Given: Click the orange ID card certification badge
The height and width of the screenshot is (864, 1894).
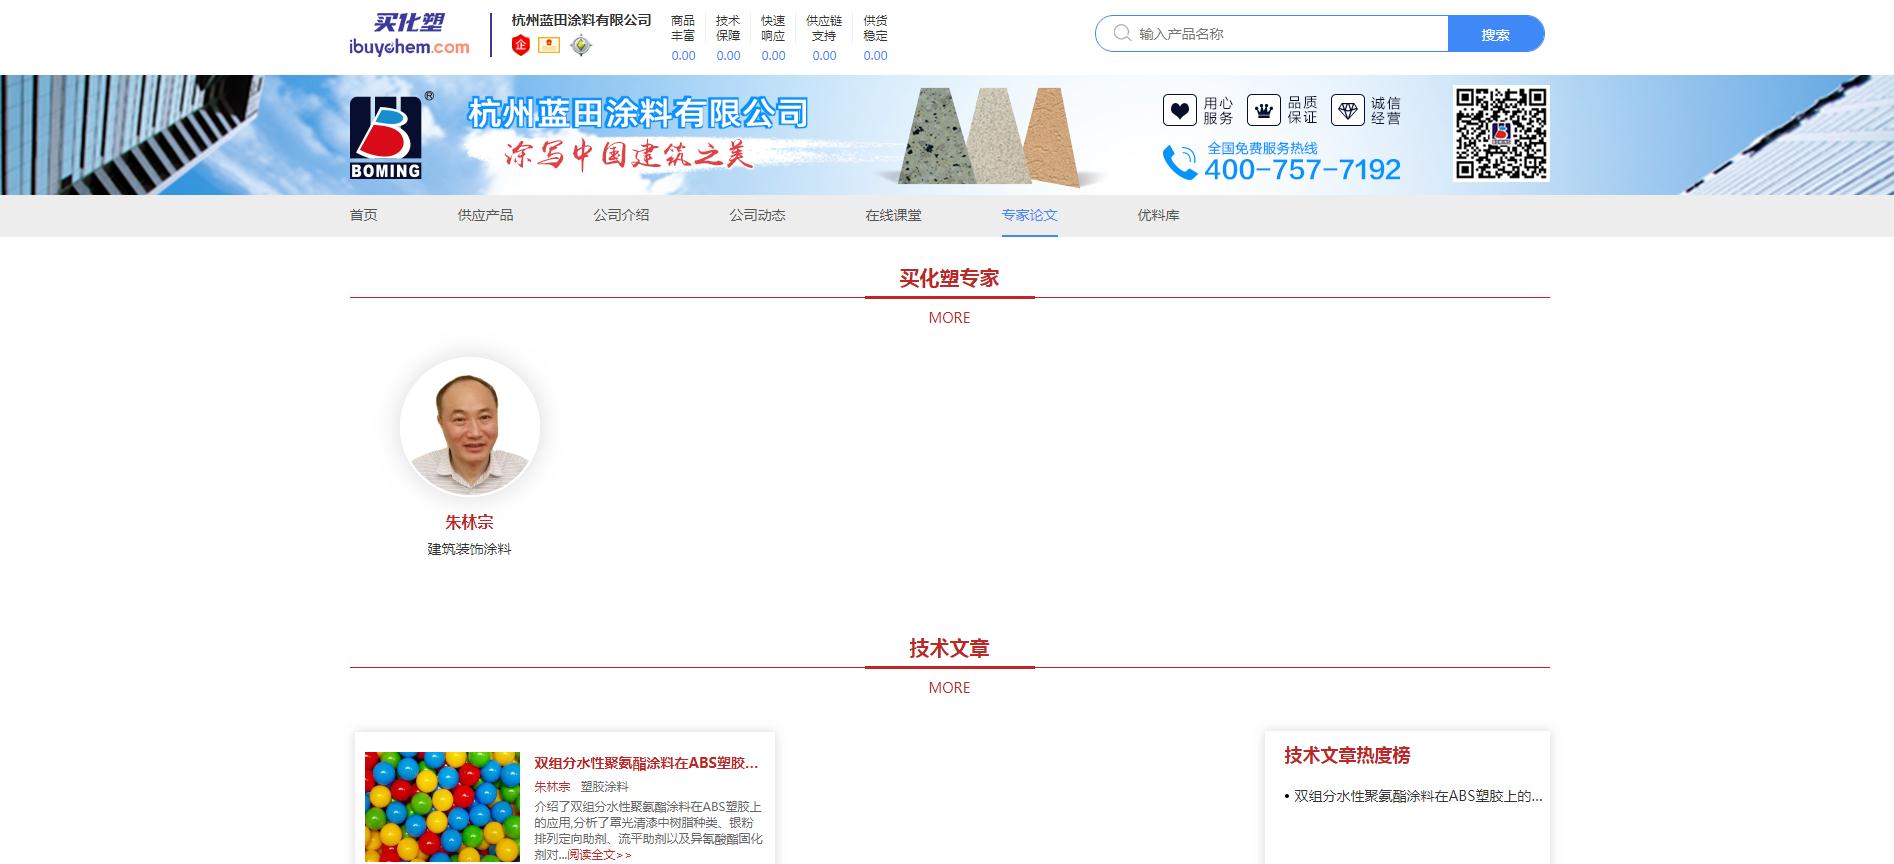Looking at the screenshot, I should tap(549, 45).
